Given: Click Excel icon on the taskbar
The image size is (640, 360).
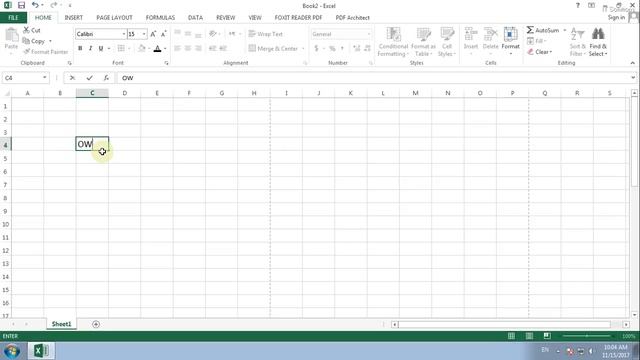Looking at the screenshot, I should (x=41, y=351).
